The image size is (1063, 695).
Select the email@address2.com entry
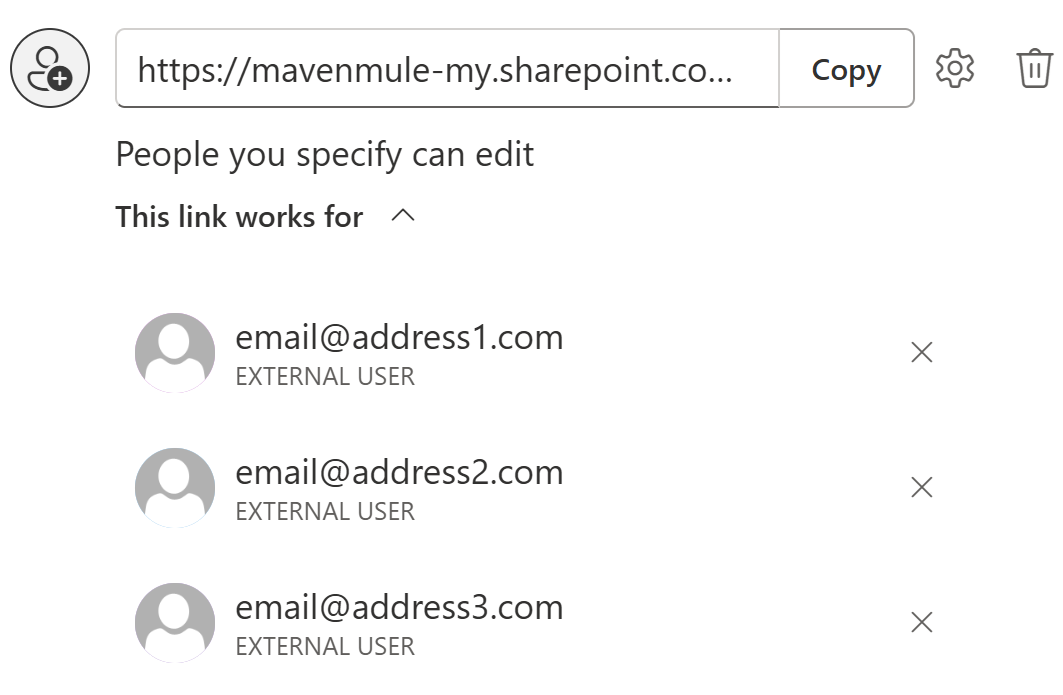(x=399, y=473)
